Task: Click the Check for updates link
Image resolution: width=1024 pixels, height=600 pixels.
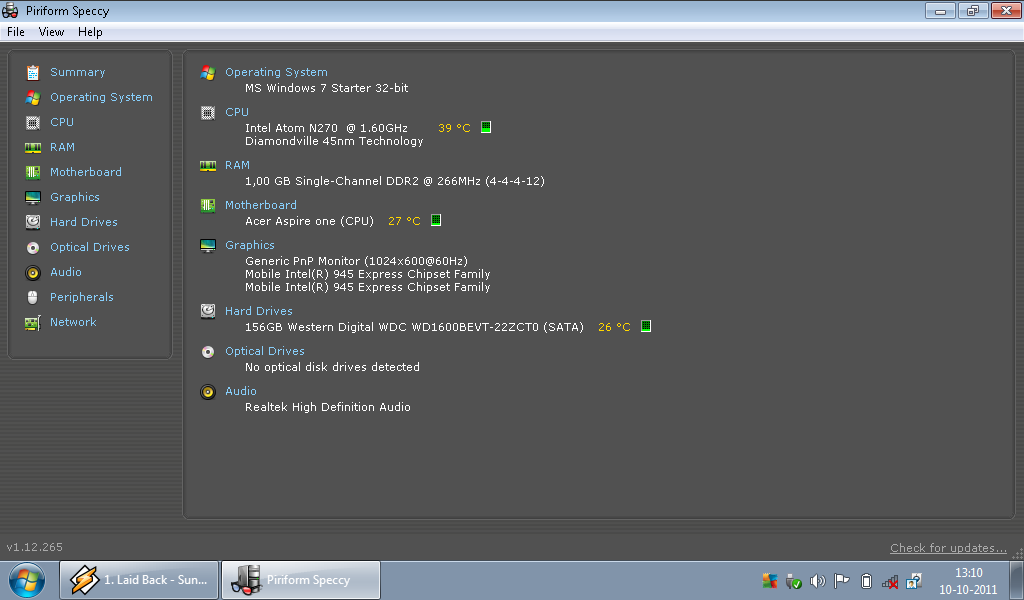Action: pyautogui.click(x=948, y=548)
